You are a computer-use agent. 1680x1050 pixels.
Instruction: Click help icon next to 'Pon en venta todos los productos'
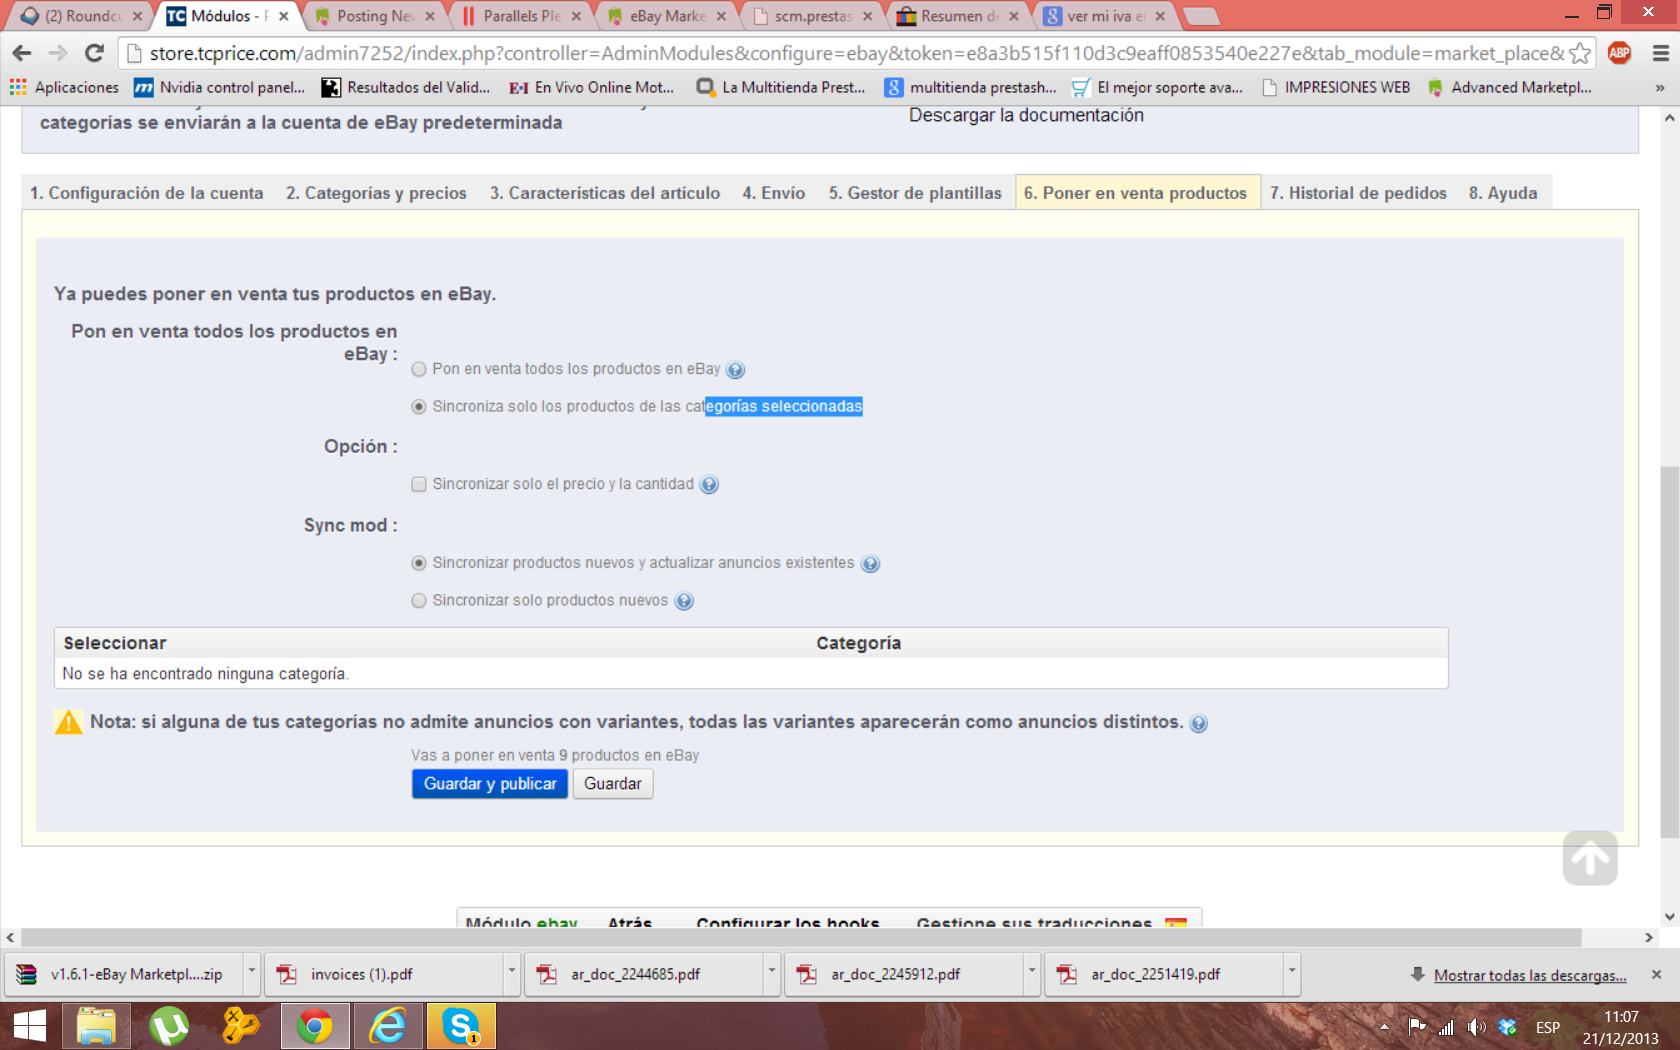[736, 370]
